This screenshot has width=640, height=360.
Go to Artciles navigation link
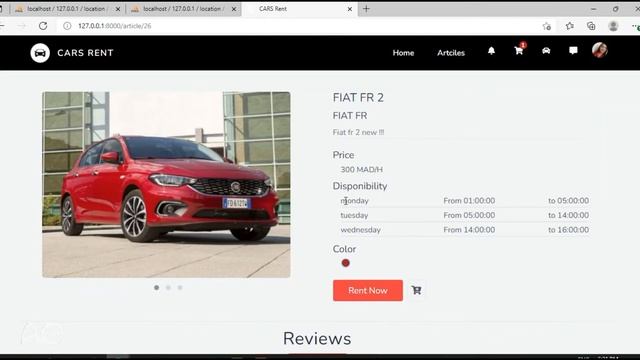point(451,53)
